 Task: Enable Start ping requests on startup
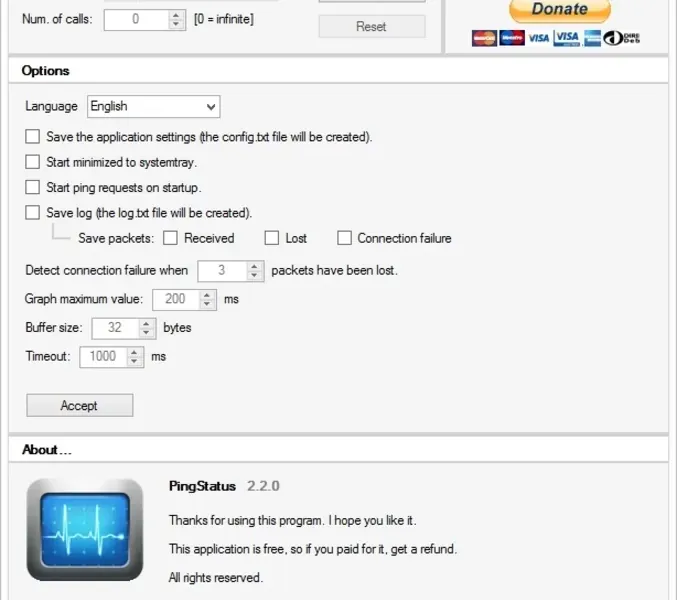pos(32,187)
